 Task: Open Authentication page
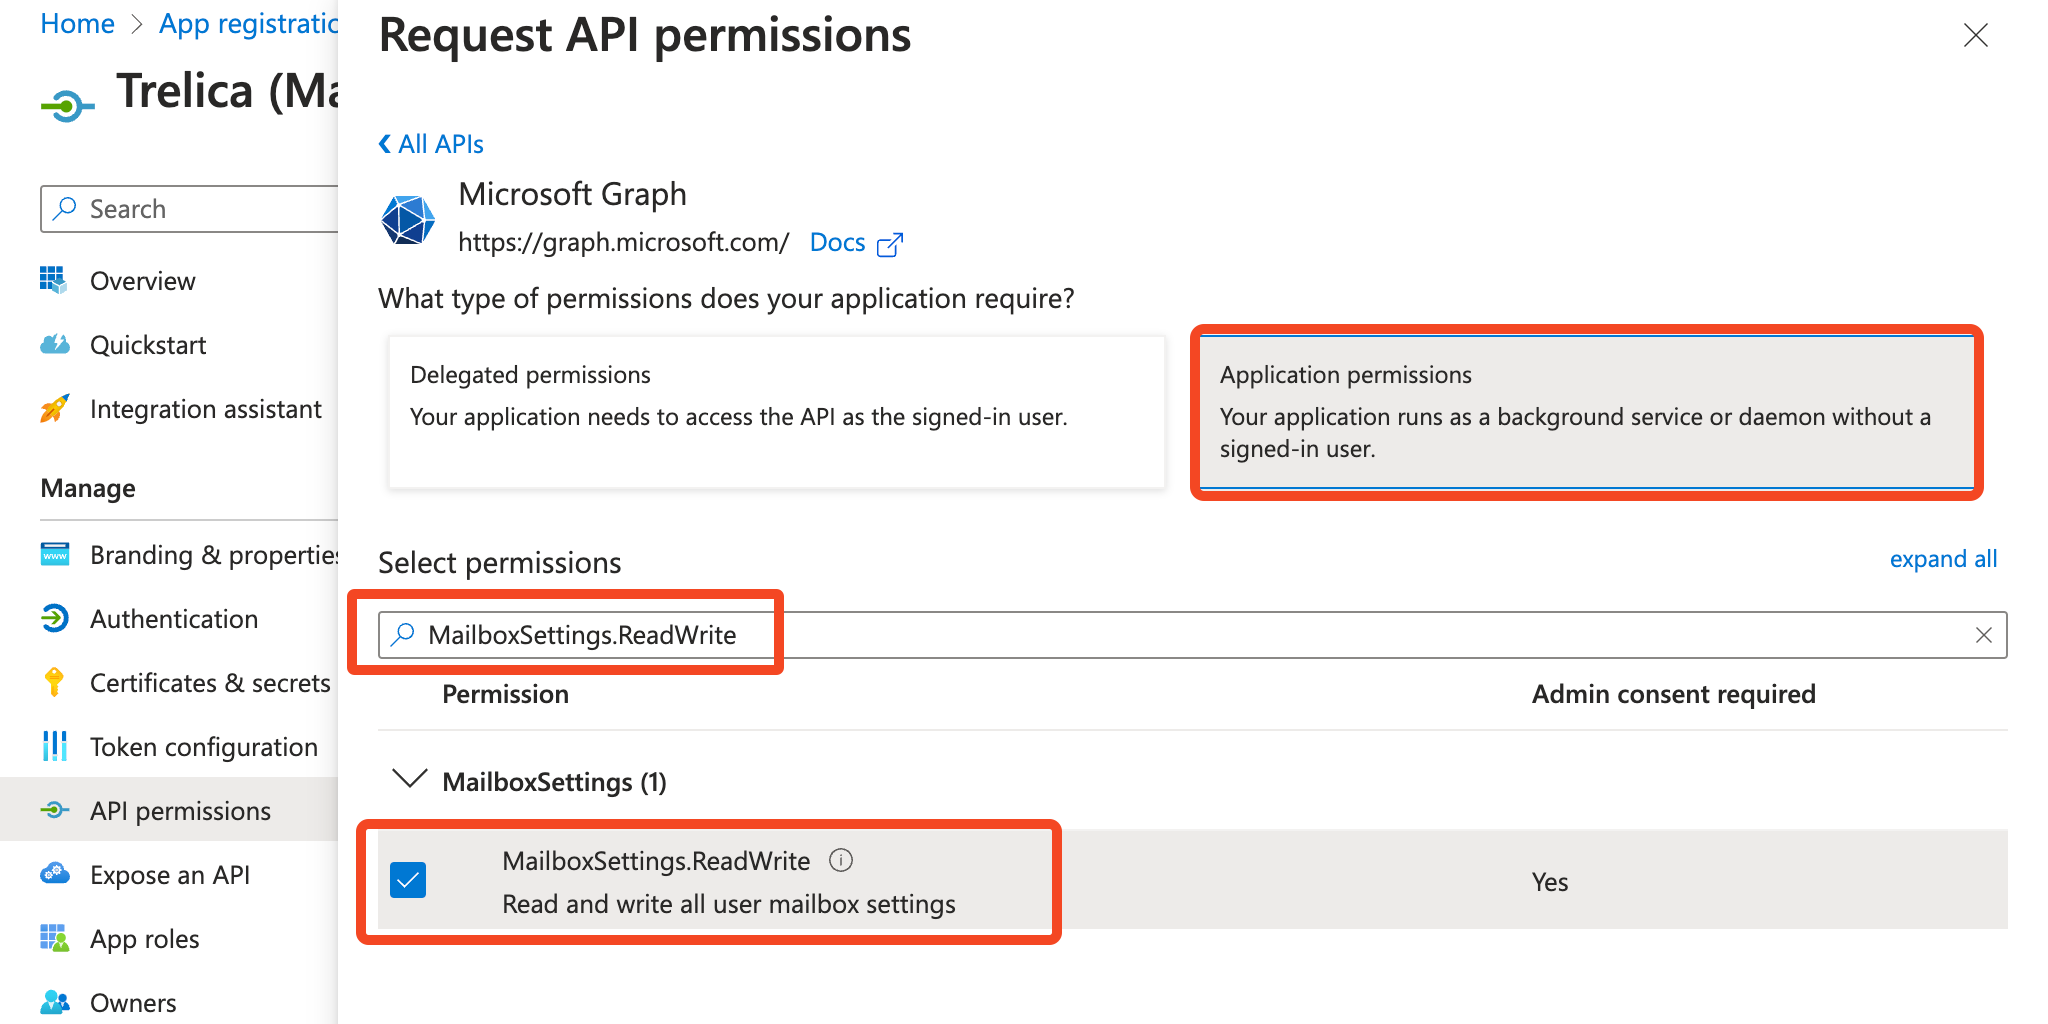click(174, 619)
